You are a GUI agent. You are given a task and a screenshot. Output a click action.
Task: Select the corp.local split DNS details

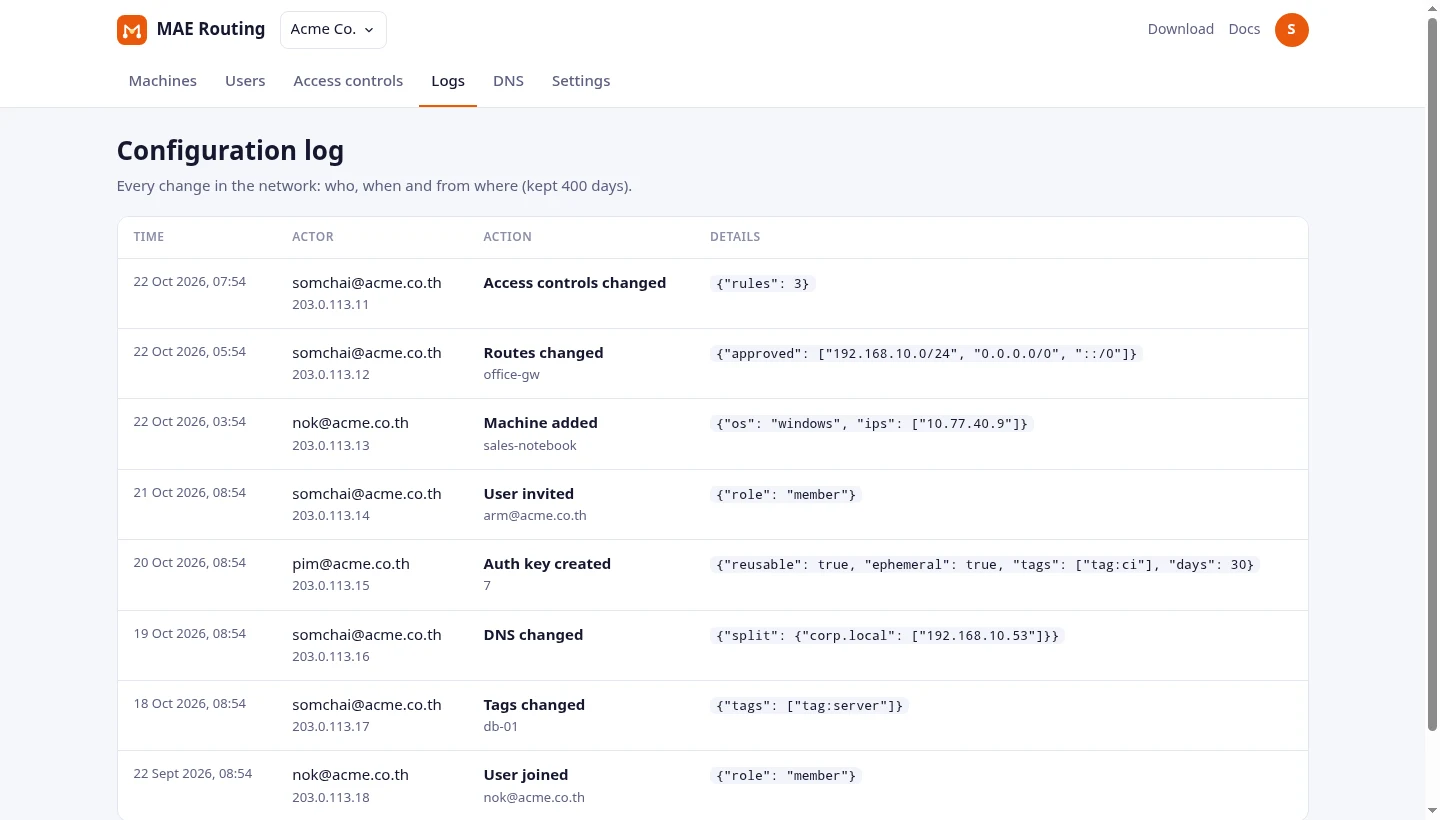click(x=888, y=636)
